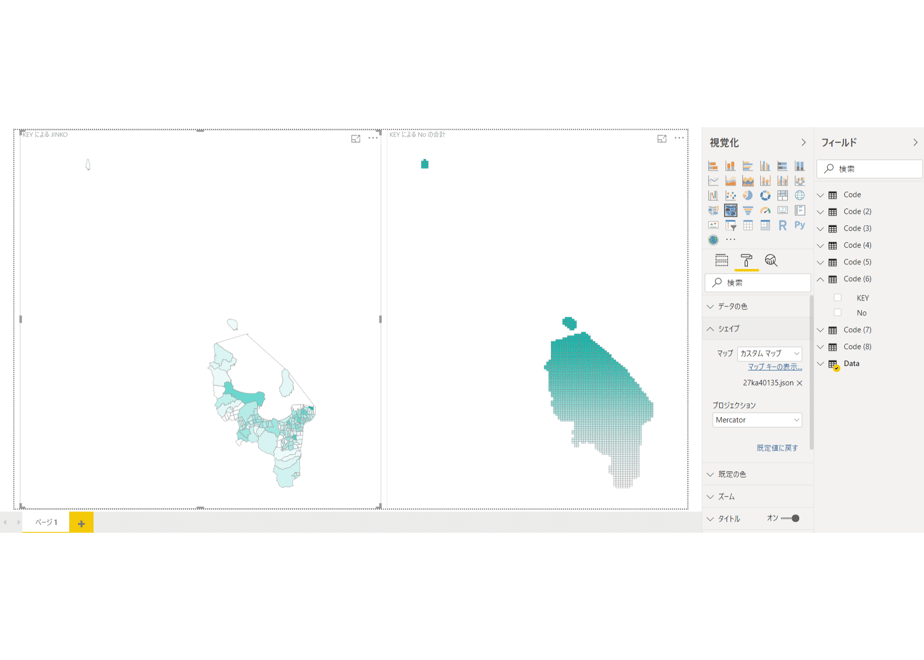Select the donut chart visualization icon
The width and height of the screenshot is (924, 660).
(765, 196)
